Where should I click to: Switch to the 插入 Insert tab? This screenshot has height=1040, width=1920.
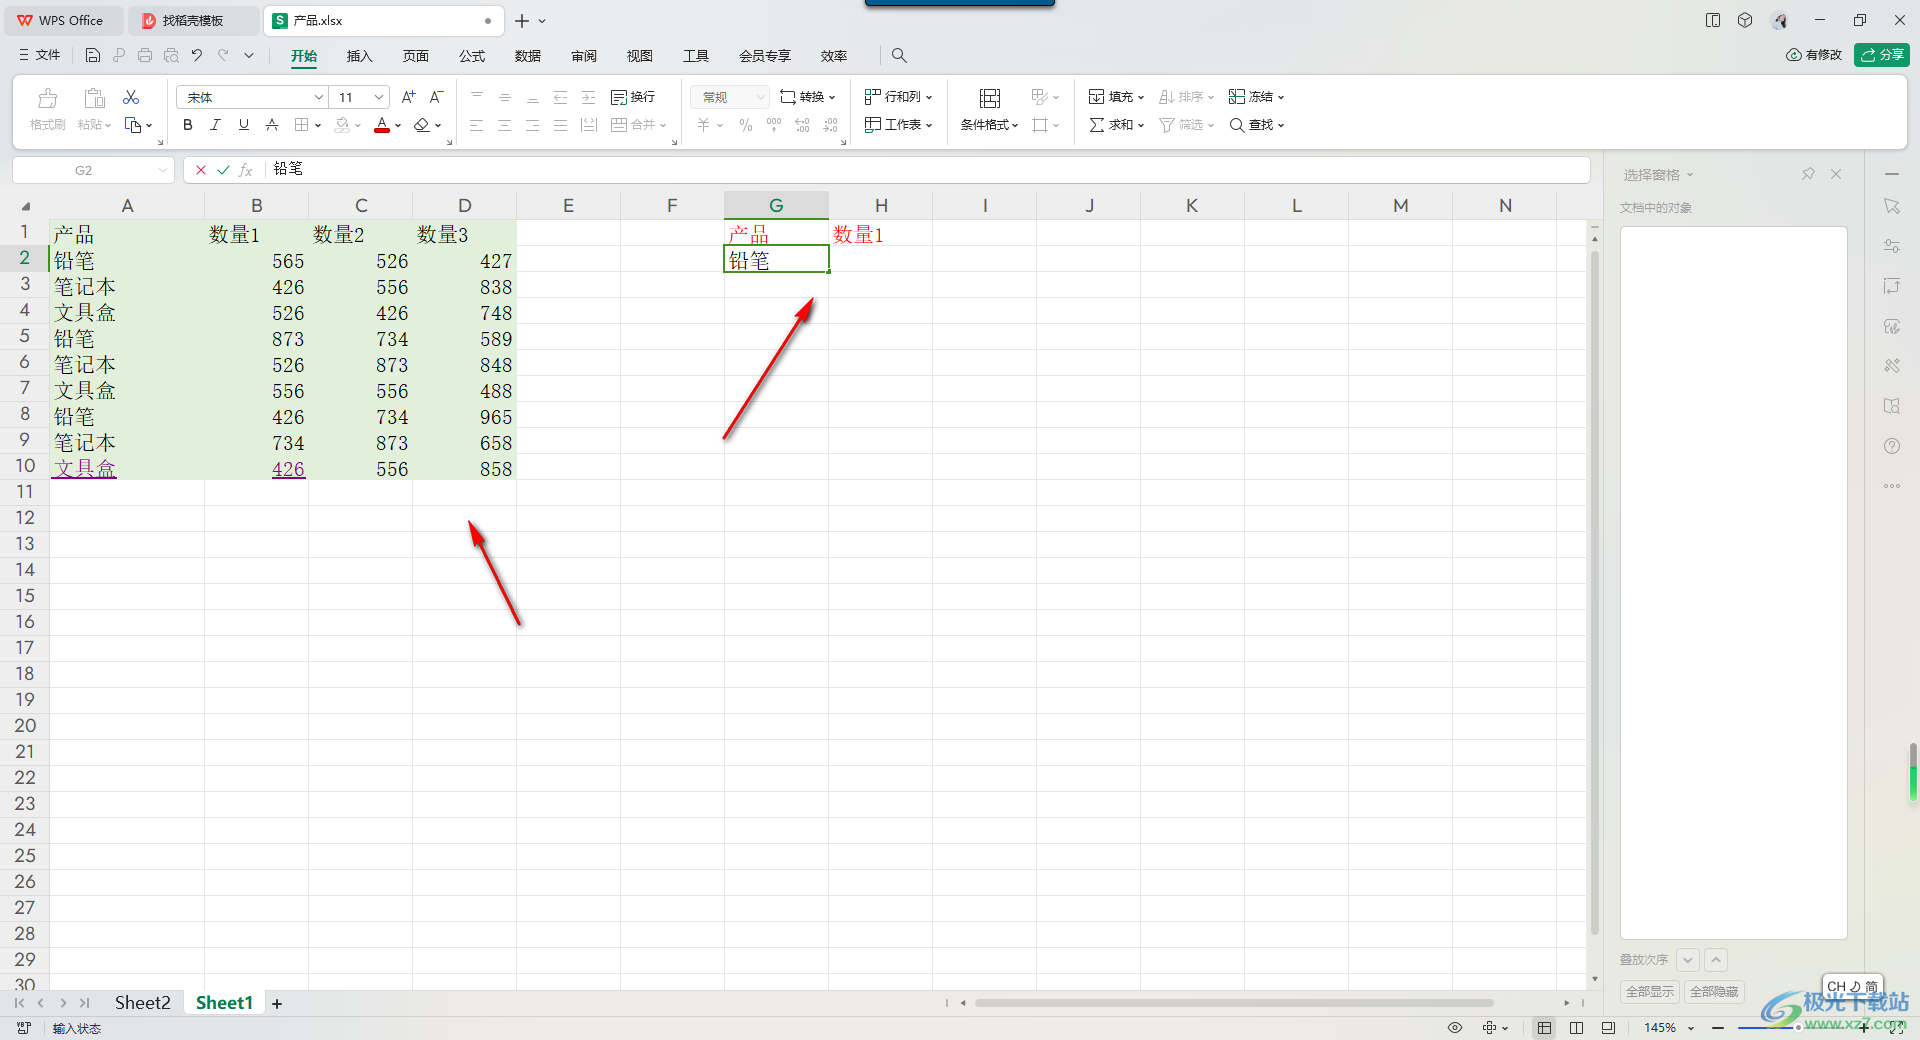tap(359, 56)
